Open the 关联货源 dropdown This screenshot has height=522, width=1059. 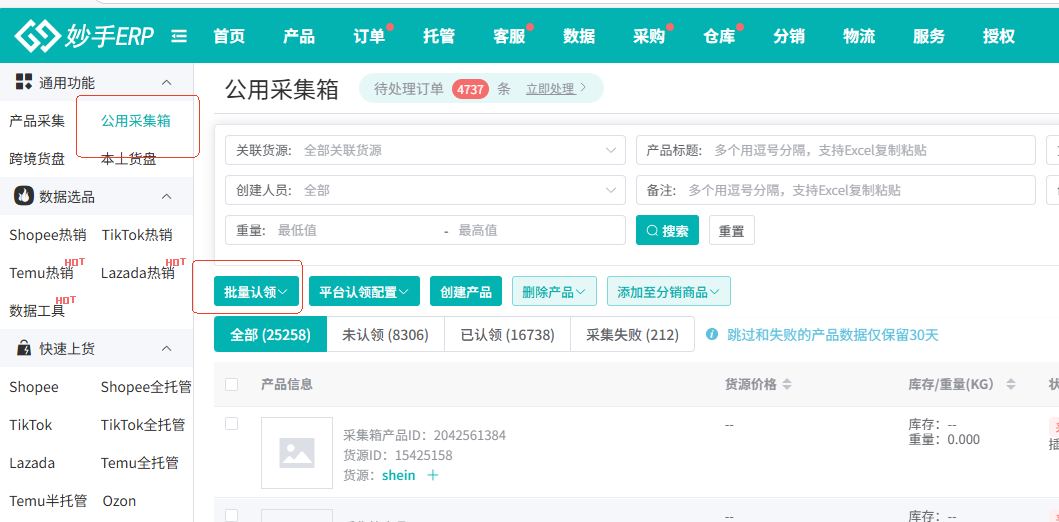425,150
